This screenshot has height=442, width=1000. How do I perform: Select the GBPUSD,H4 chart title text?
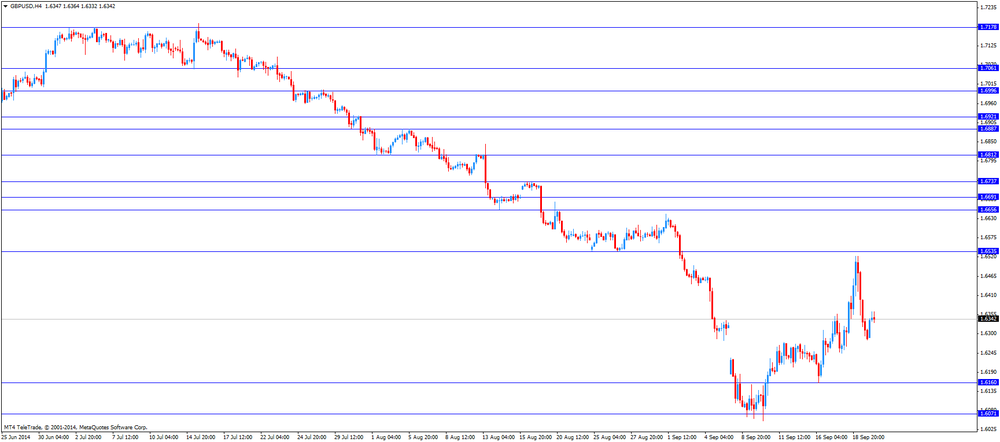(x=27, y=5)
